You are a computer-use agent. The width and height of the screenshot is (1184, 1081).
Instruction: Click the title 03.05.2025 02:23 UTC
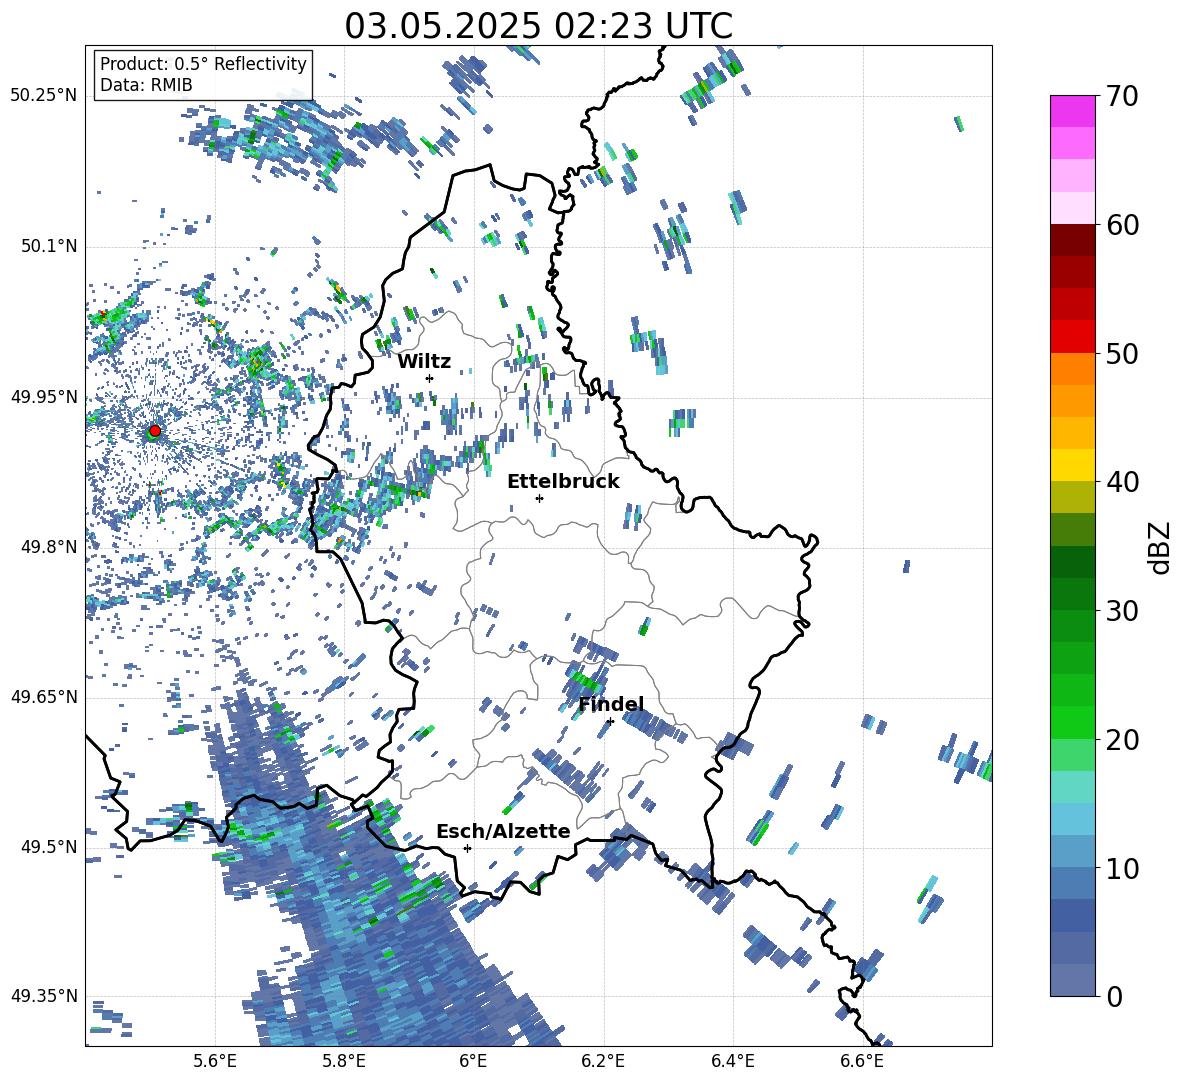(x=538, y=26)
